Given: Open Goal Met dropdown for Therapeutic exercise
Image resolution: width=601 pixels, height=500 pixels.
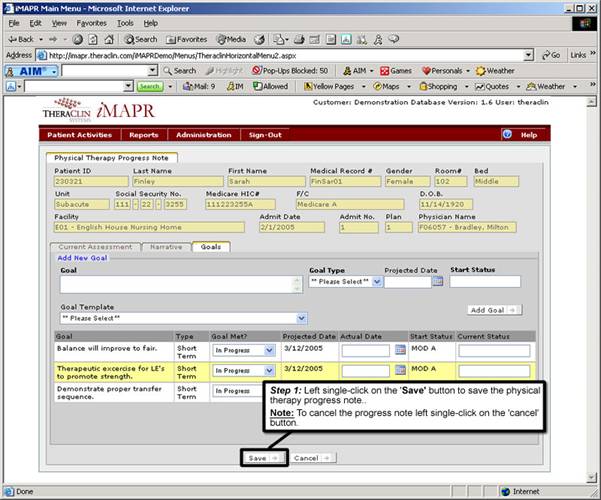Looking at the screenshot, I should (x=269, y=370).
